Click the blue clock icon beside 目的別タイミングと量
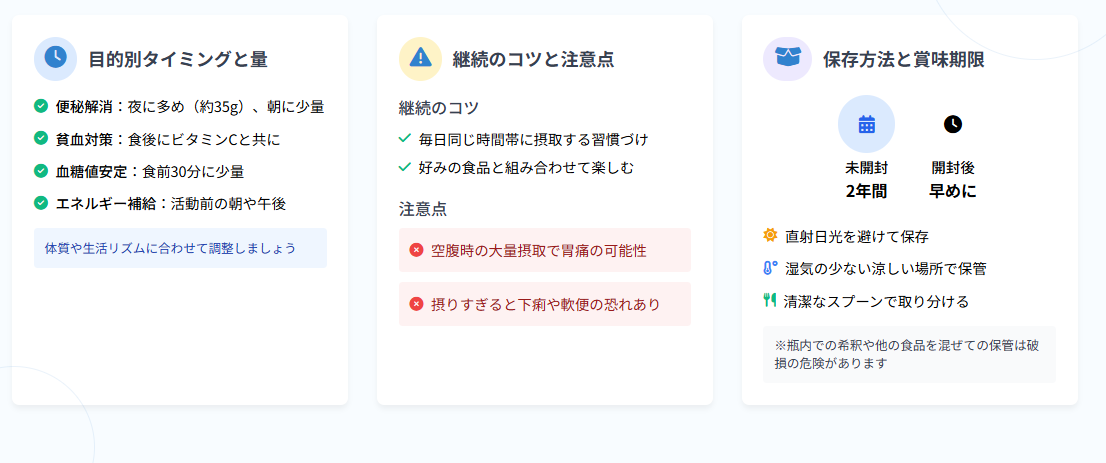The height and width of the screenshot is (463, 1106). pos(56,59)
